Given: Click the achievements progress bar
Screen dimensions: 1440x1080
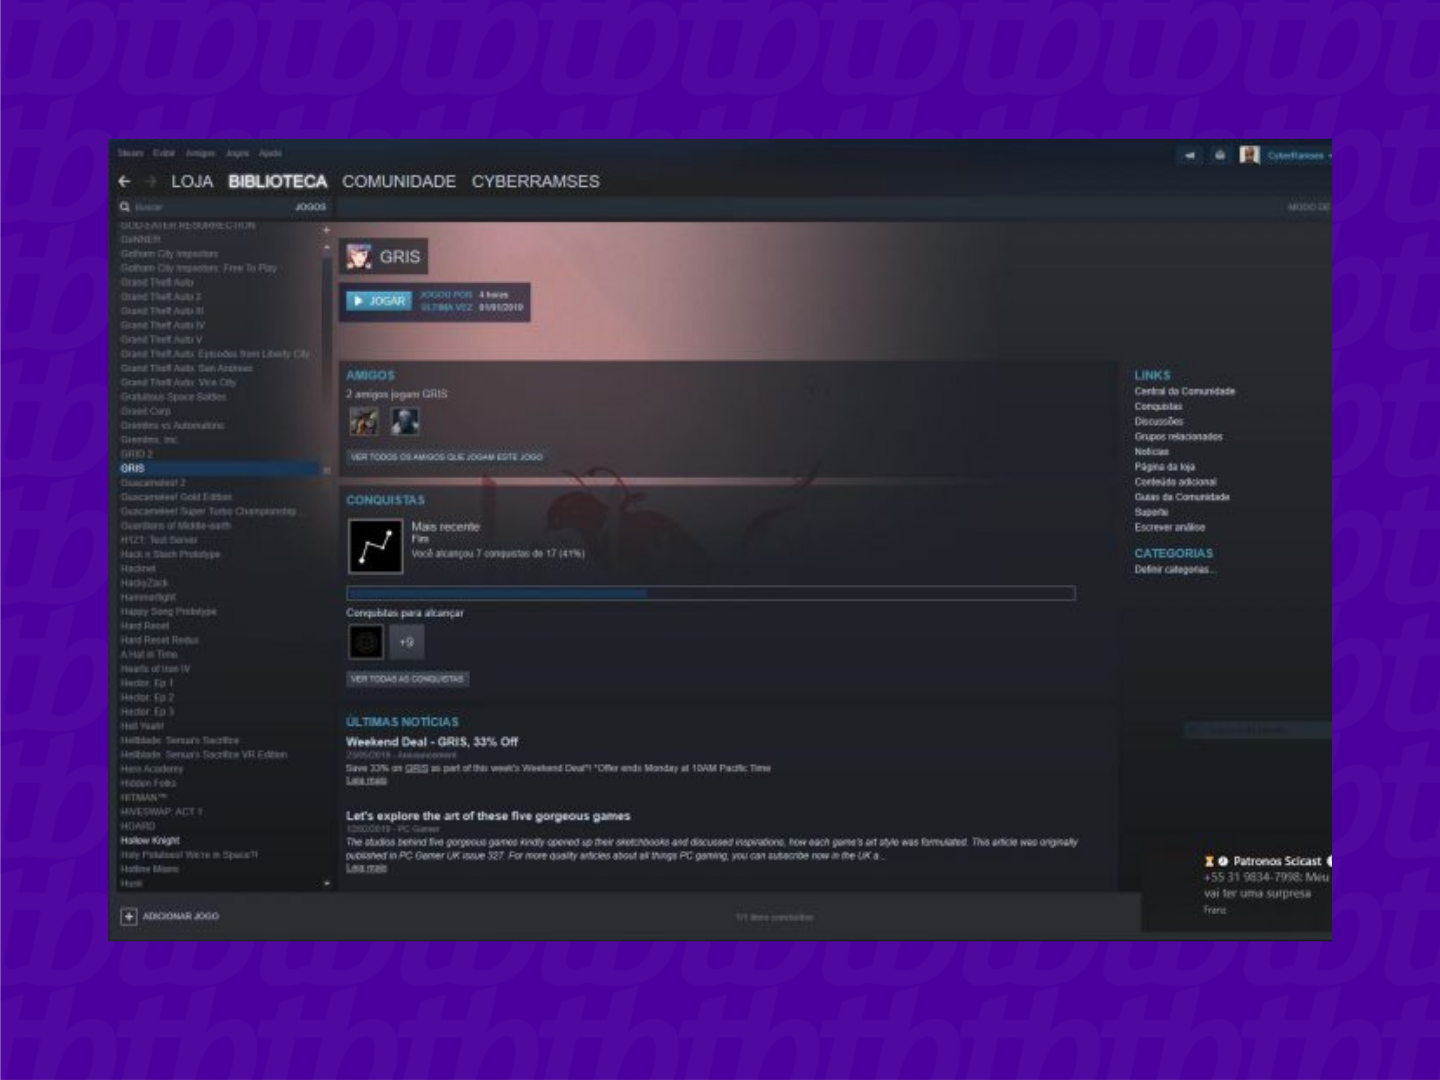Looking at the screenshot, I should click(710, 593).
